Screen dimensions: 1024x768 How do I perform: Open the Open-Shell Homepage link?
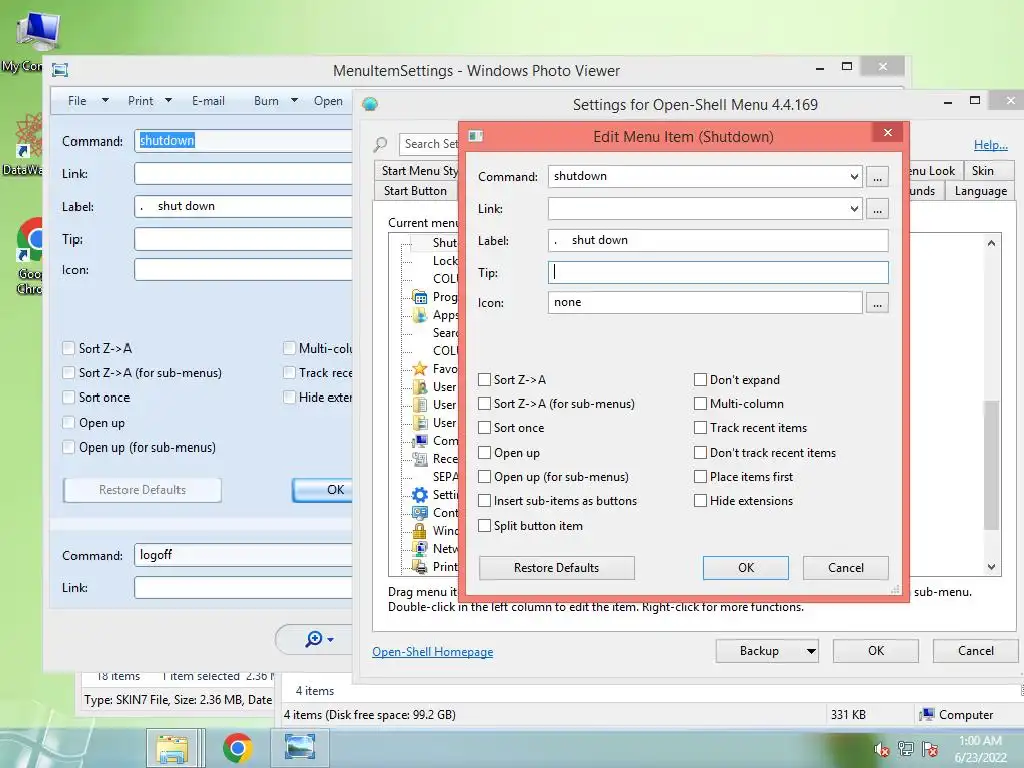[x=432, y=652]
